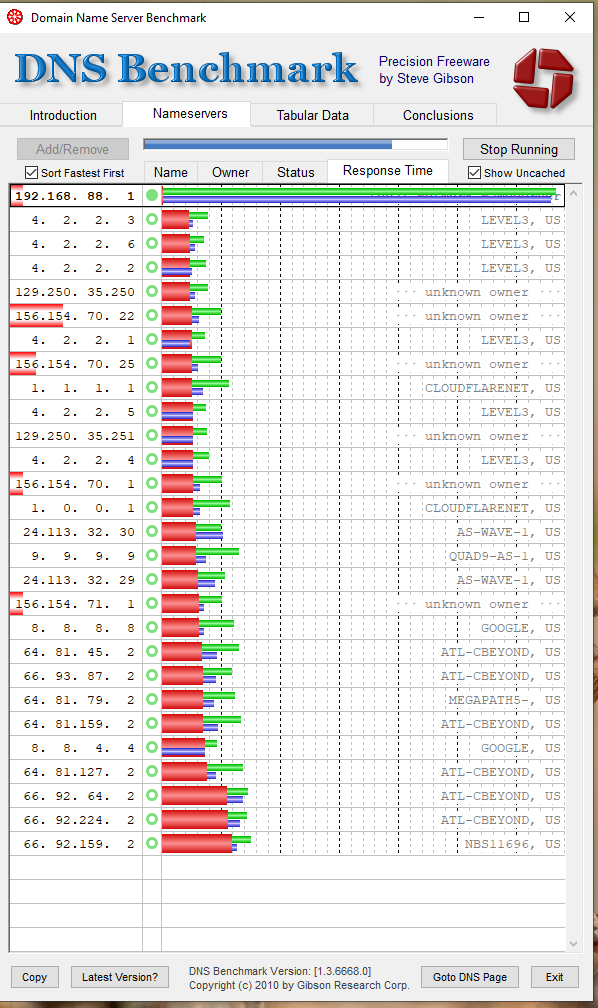
Task: Click the GOOGLE, US label in 8.8.4.4 row
Action: pos(521,748)
